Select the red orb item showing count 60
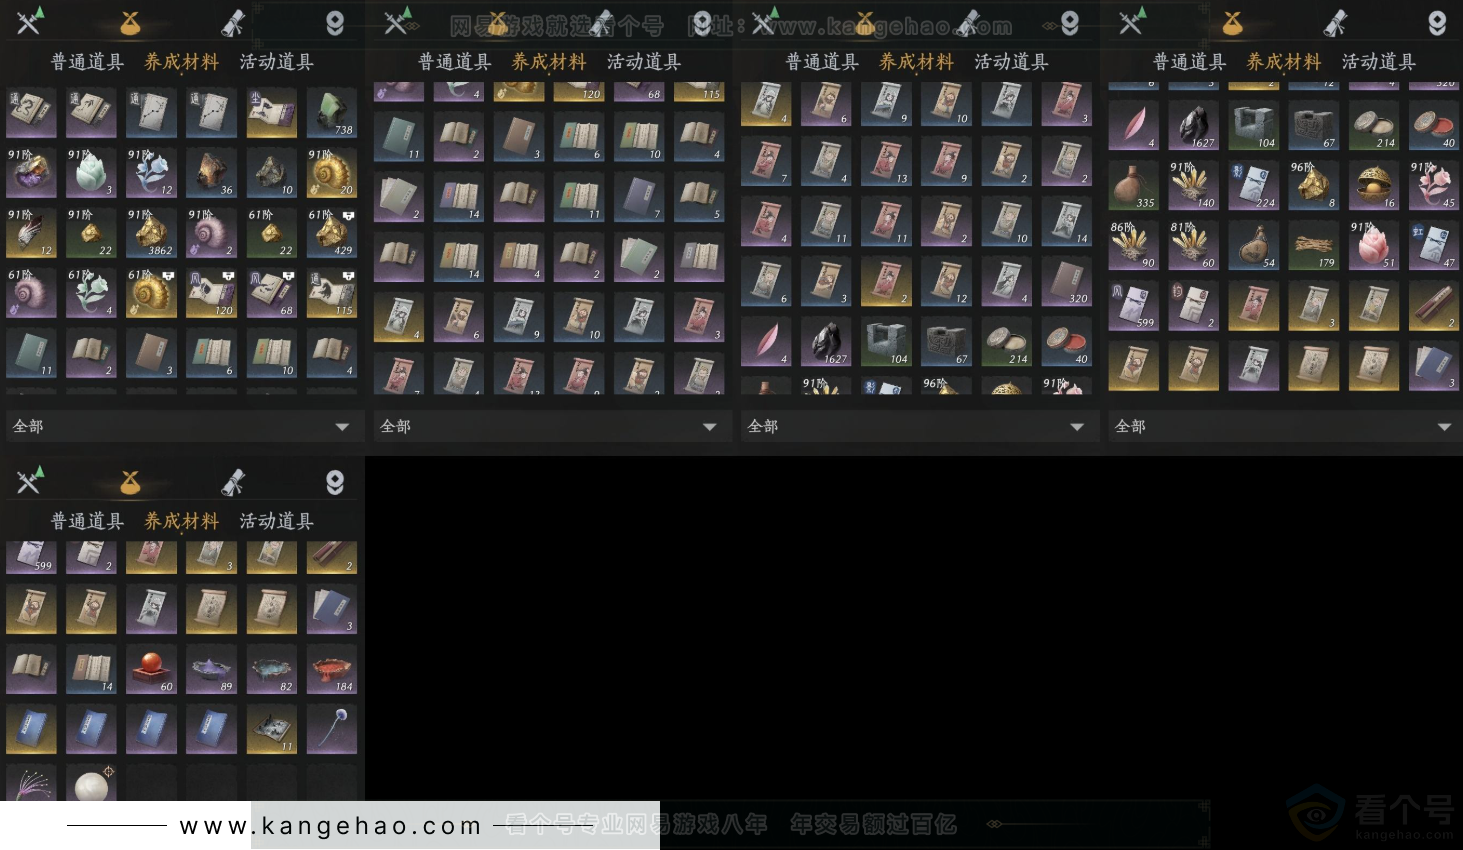 tap(151, 668)
